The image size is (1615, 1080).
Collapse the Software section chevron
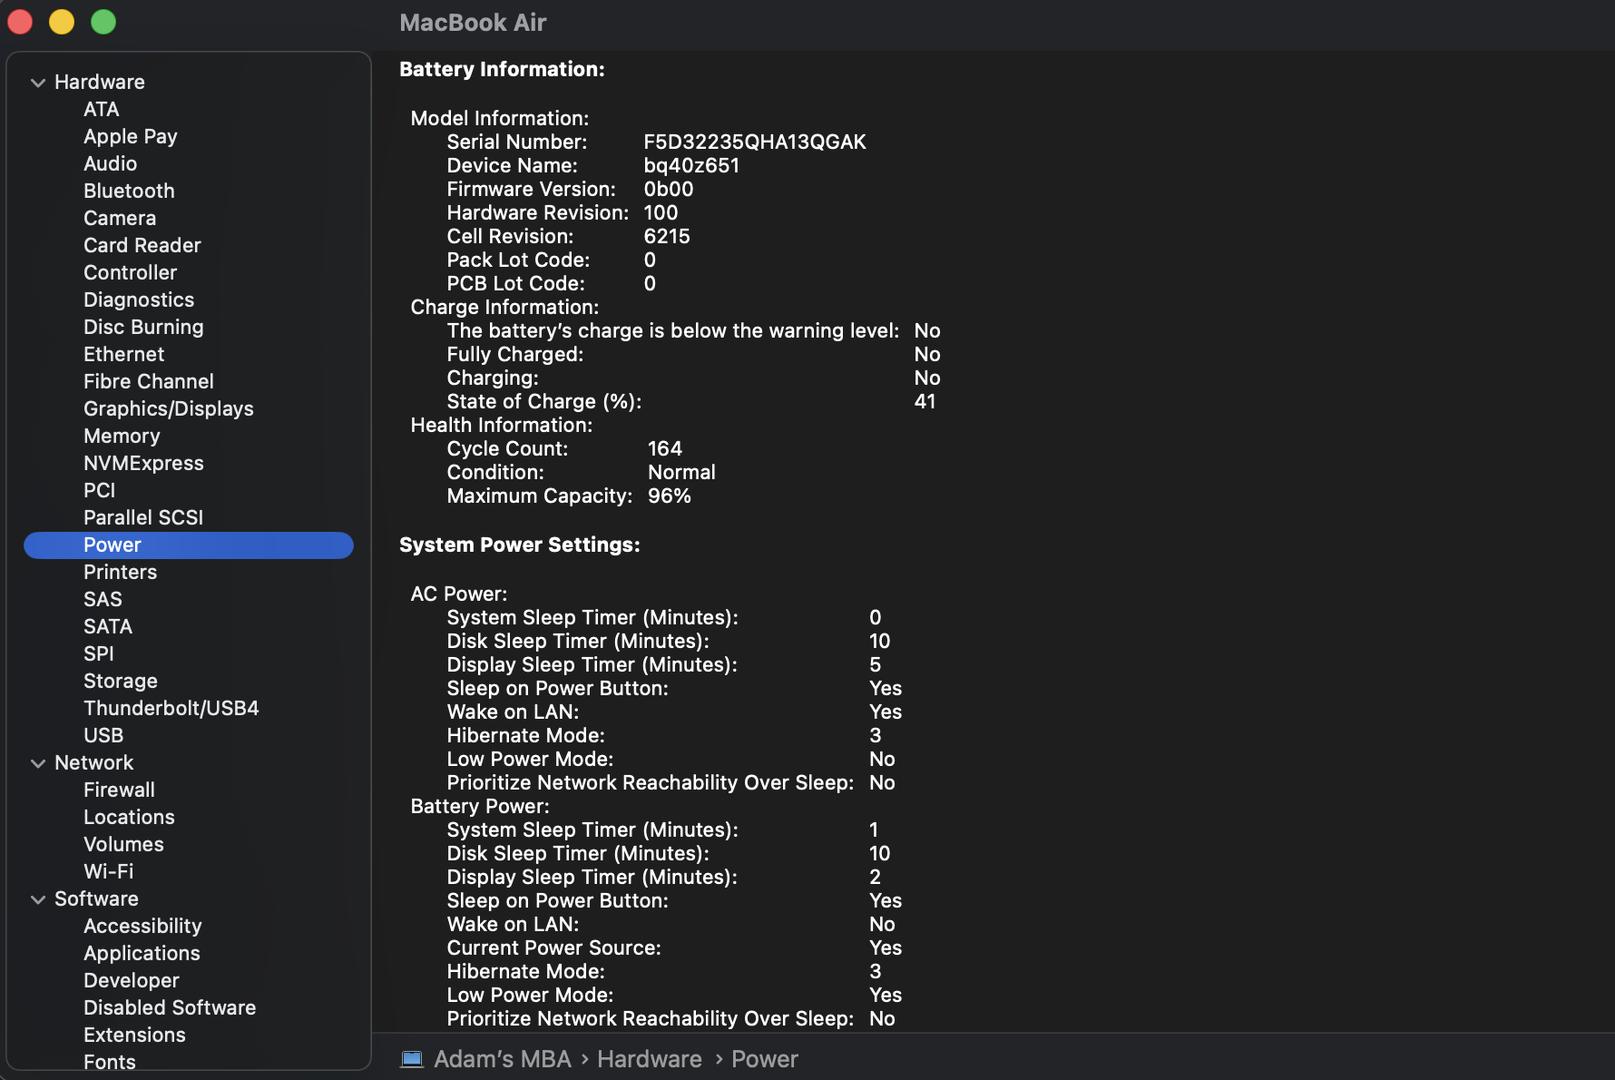coord(38,900)
